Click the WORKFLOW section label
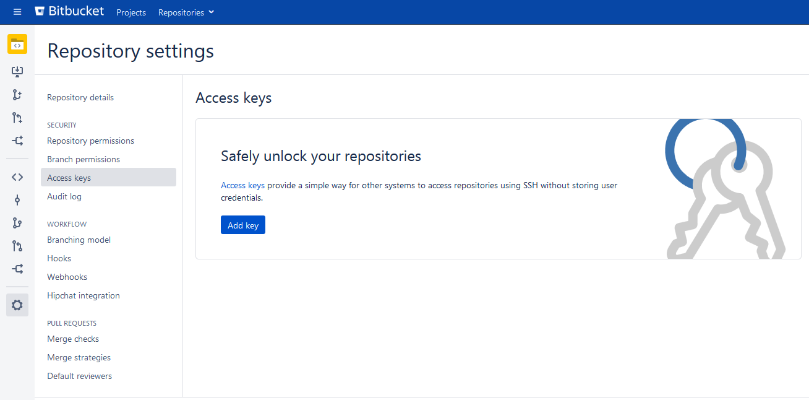The width and height of the screenshot is (809, 400). (x=67, y=225)
